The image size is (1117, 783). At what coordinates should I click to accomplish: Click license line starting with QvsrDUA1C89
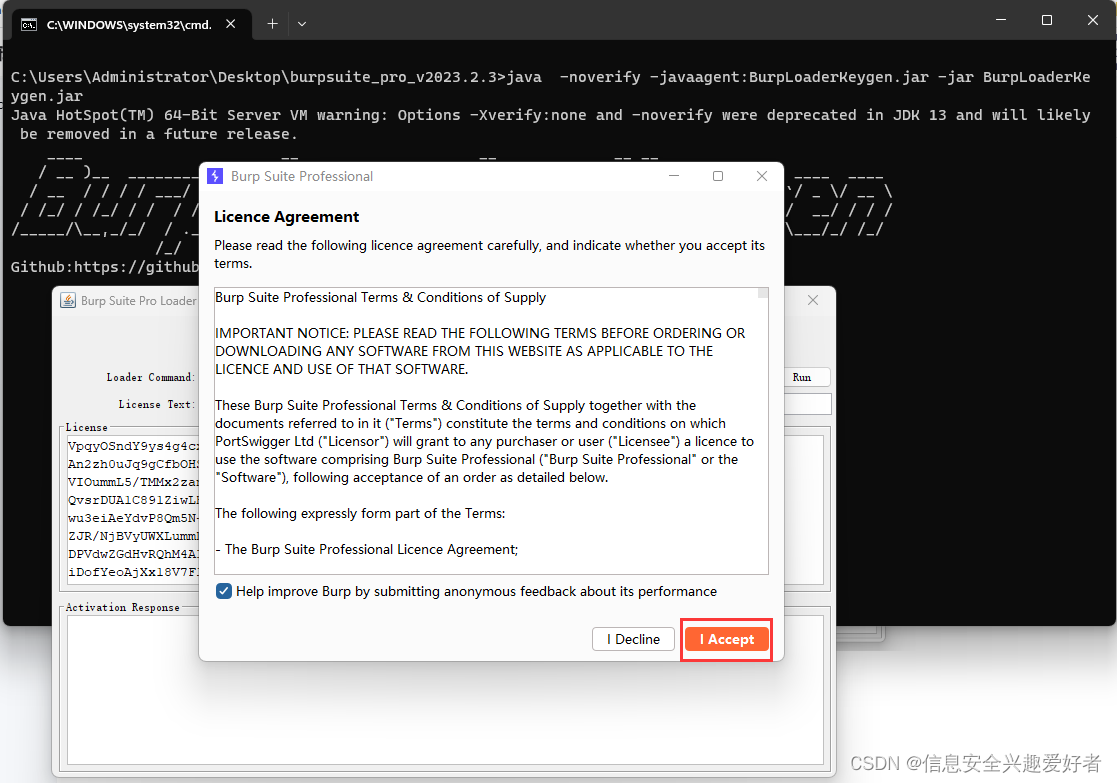click(x=133, y=500)
